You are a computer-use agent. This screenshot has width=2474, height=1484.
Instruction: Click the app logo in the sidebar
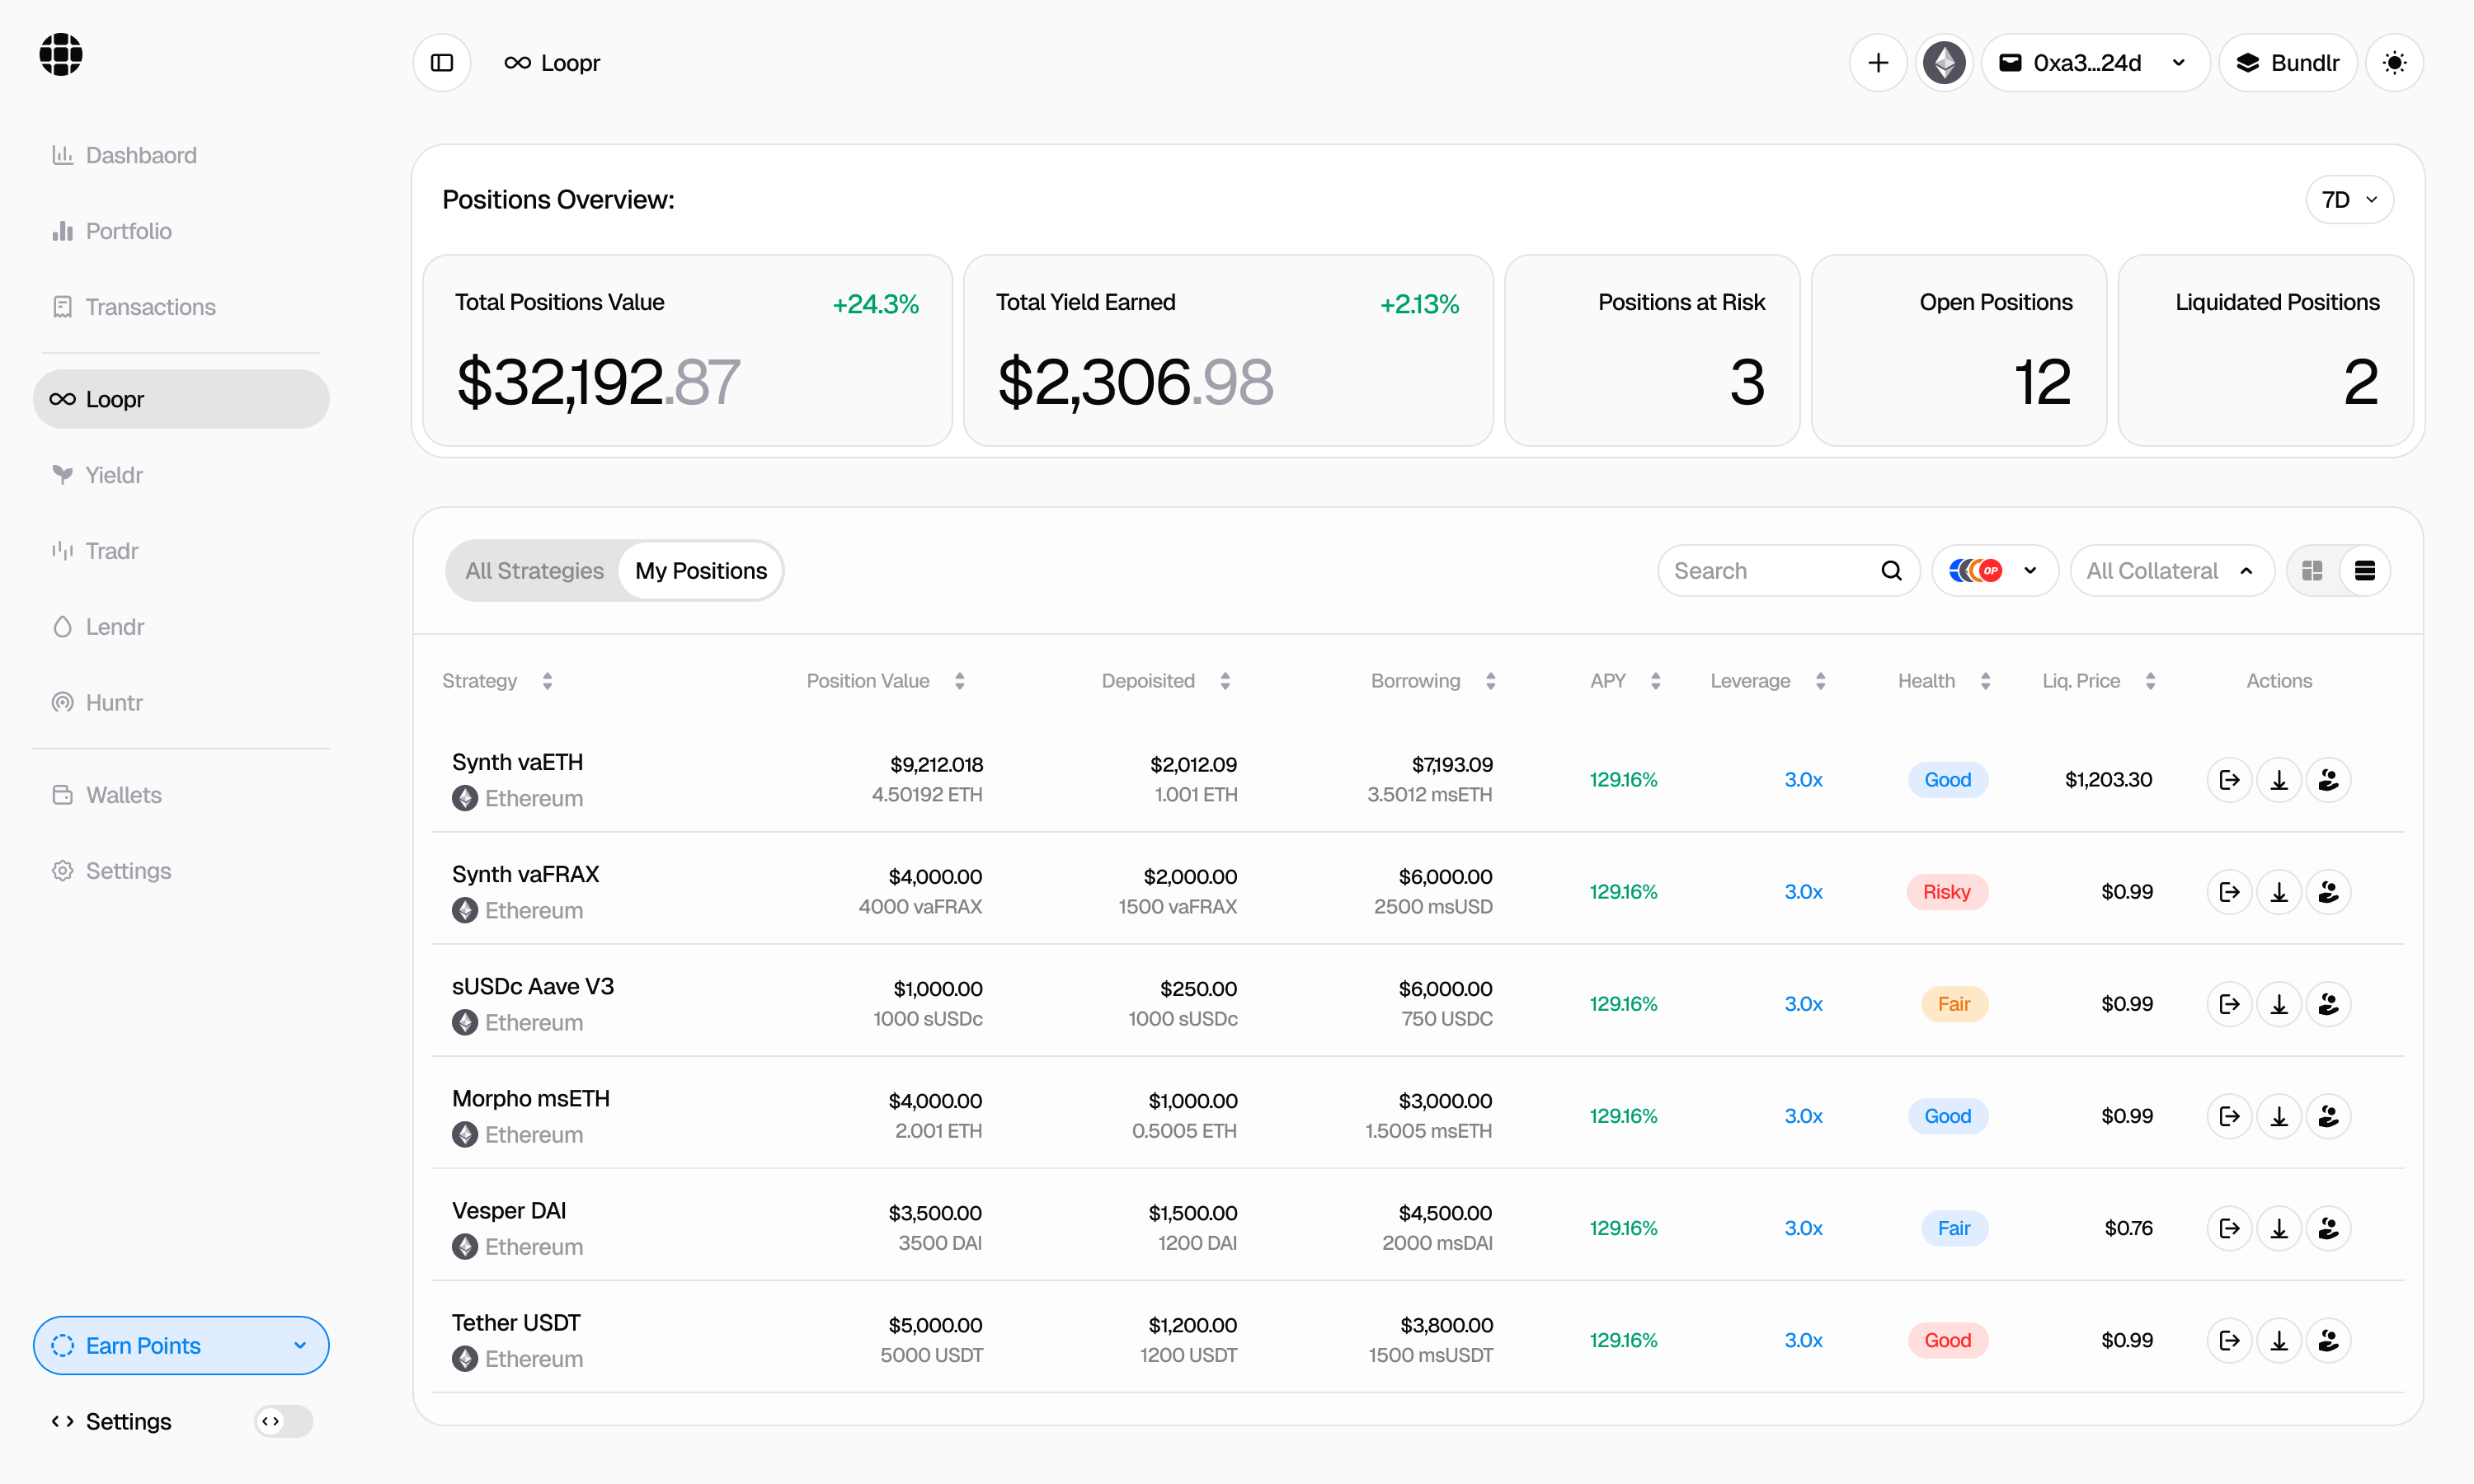point(61,54)
